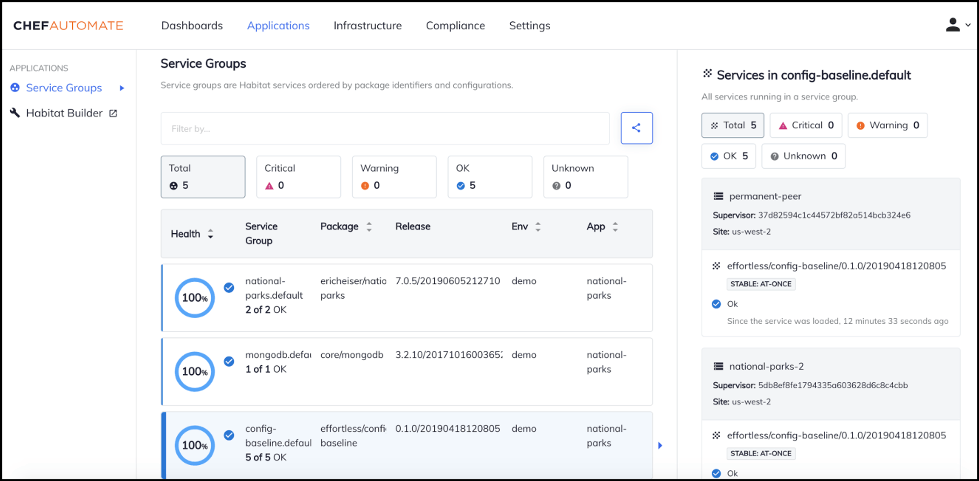The height and width of the screenshot is (481, 979).
Task: Show only OK services in right panel
Action: (728, 156)
